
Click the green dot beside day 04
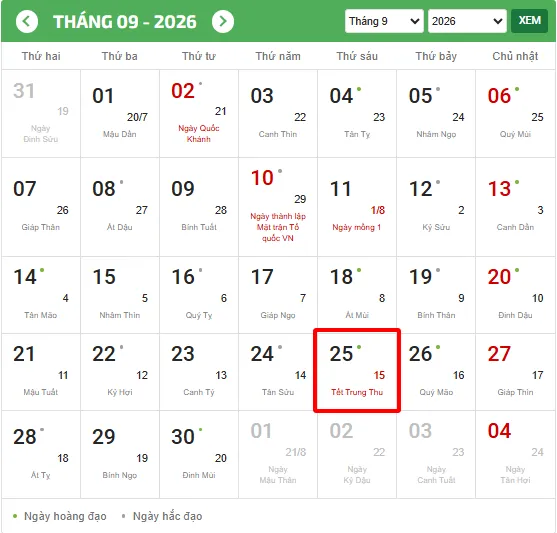tap(359, 89)
